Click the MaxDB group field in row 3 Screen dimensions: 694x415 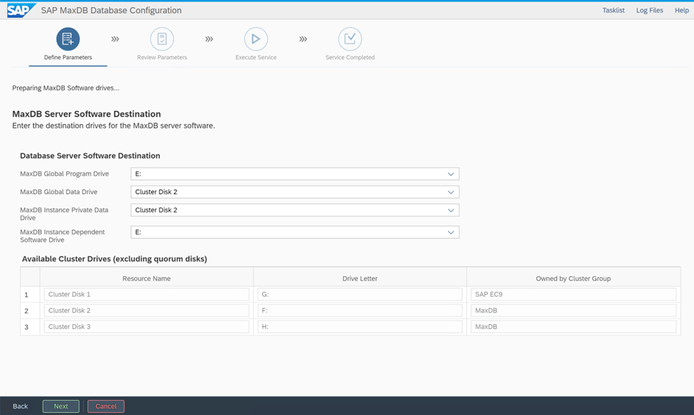(574, 327)
